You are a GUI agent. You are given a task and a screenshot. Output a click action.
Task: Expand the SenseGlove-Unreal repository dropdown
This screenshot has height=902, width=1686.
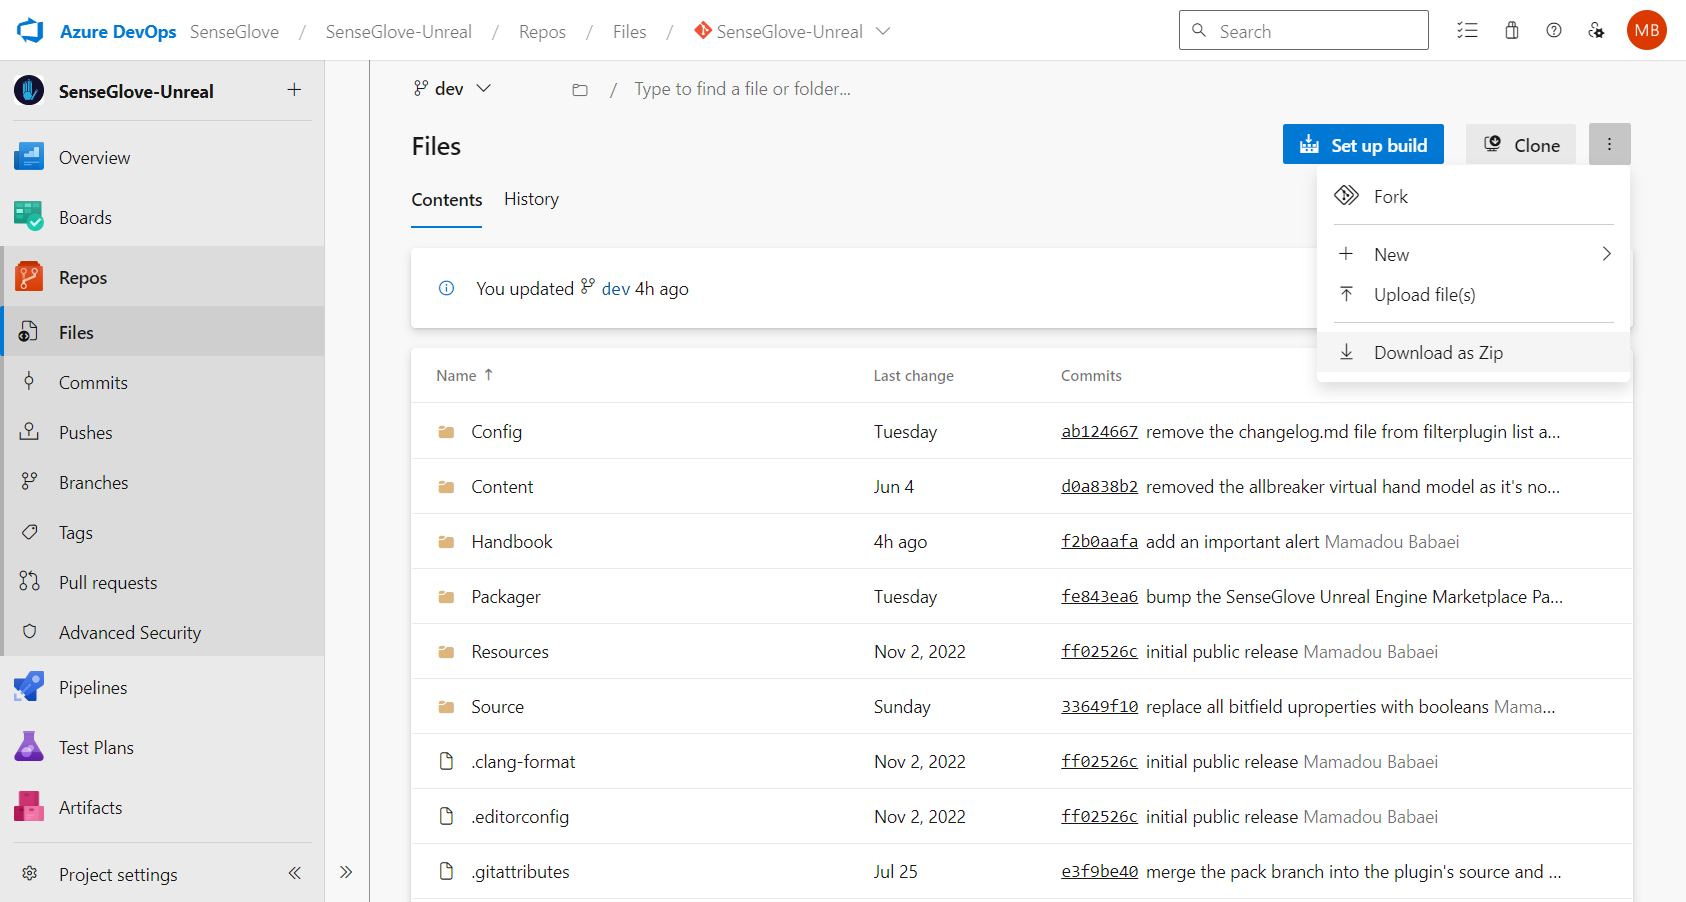pyautogui.click(x=883, y=31)
